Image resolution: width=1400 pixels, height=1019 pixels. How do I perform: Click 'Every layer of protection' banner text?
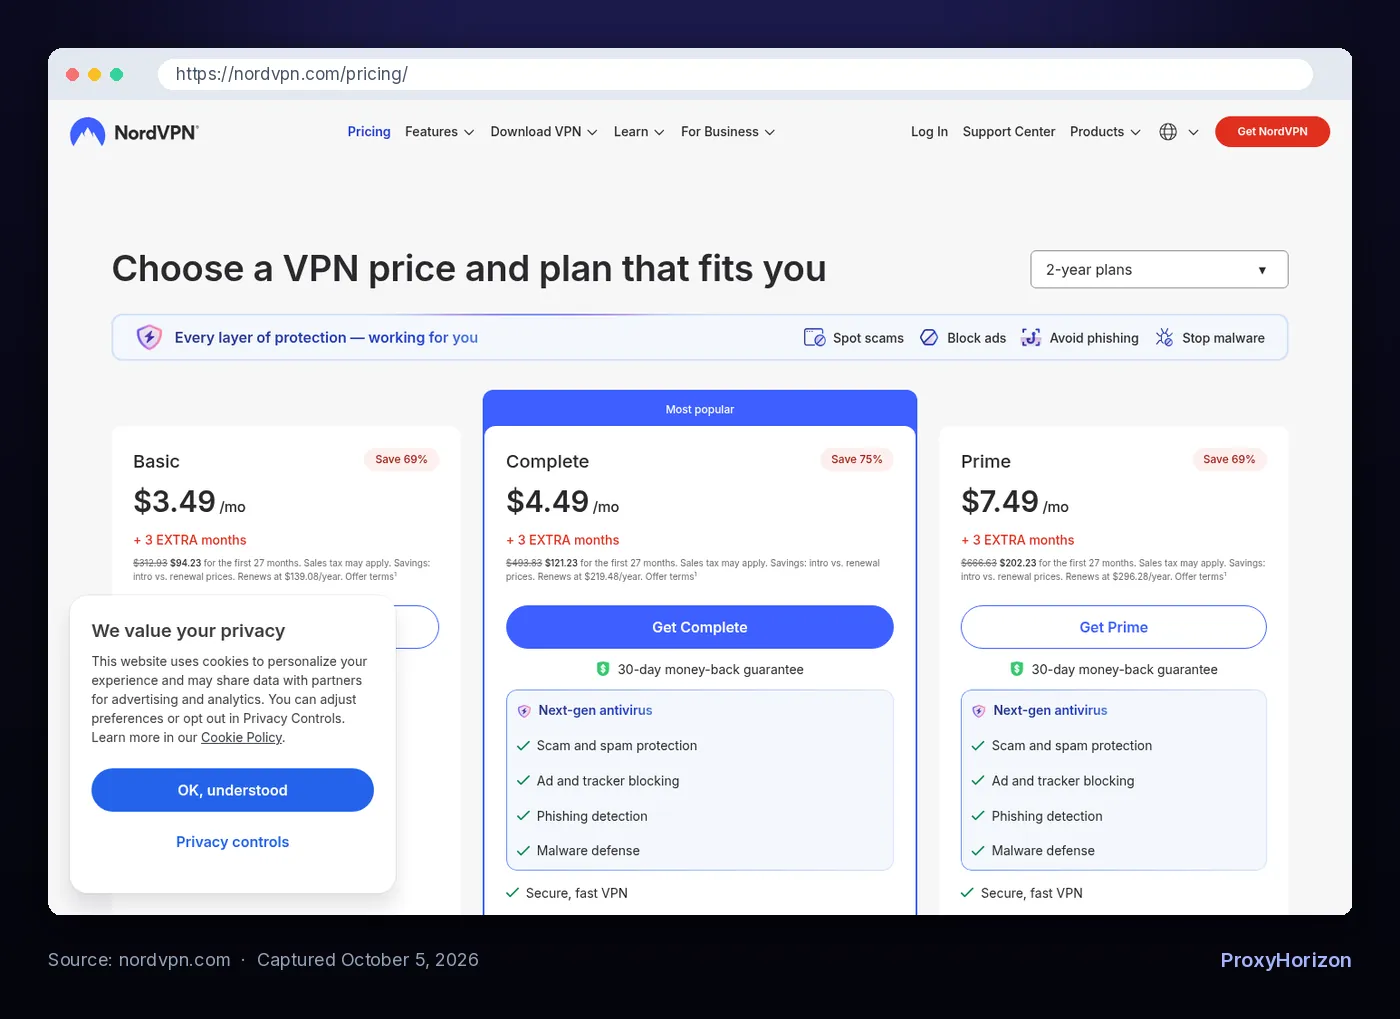click(x=326, y=338)
